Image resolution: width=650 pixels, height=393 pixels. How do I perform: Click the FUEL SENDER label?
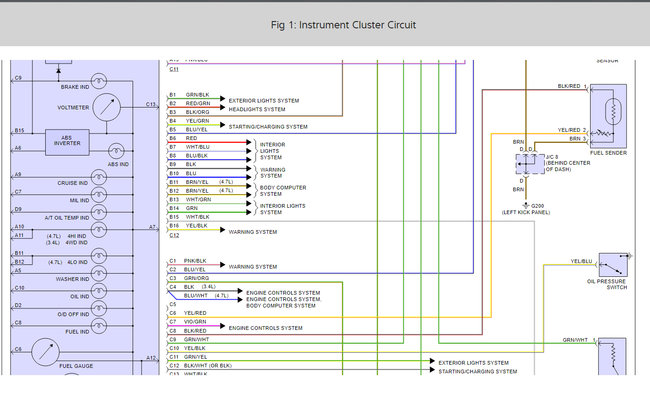click(609, 153)
